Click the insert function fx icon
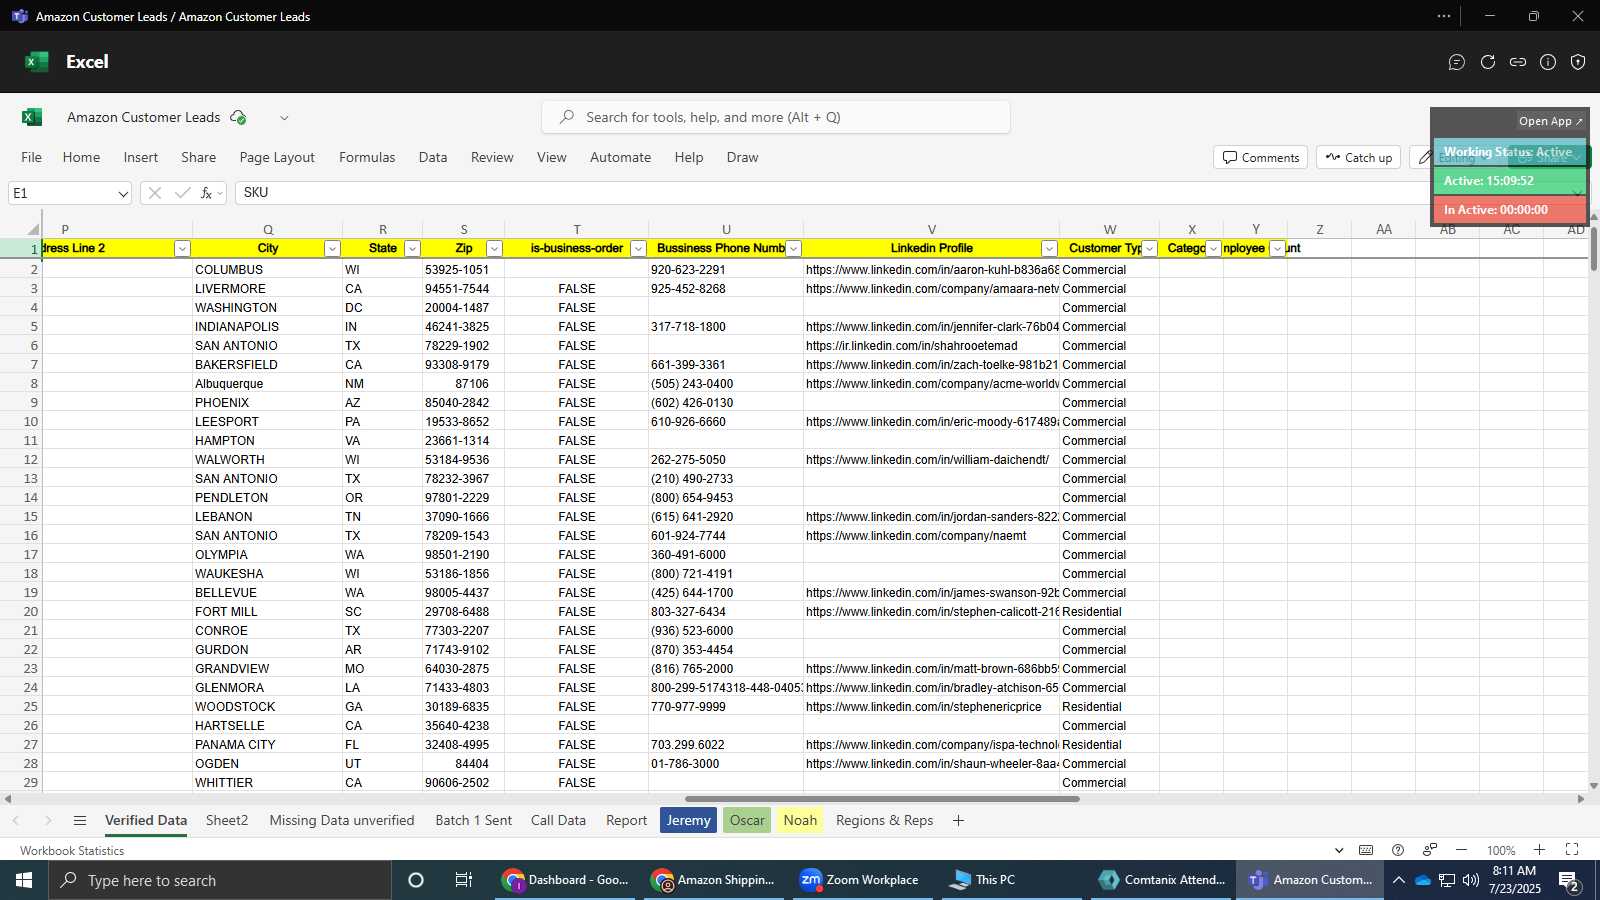This screenshot has width=1600, height=900. click(206, 193)
